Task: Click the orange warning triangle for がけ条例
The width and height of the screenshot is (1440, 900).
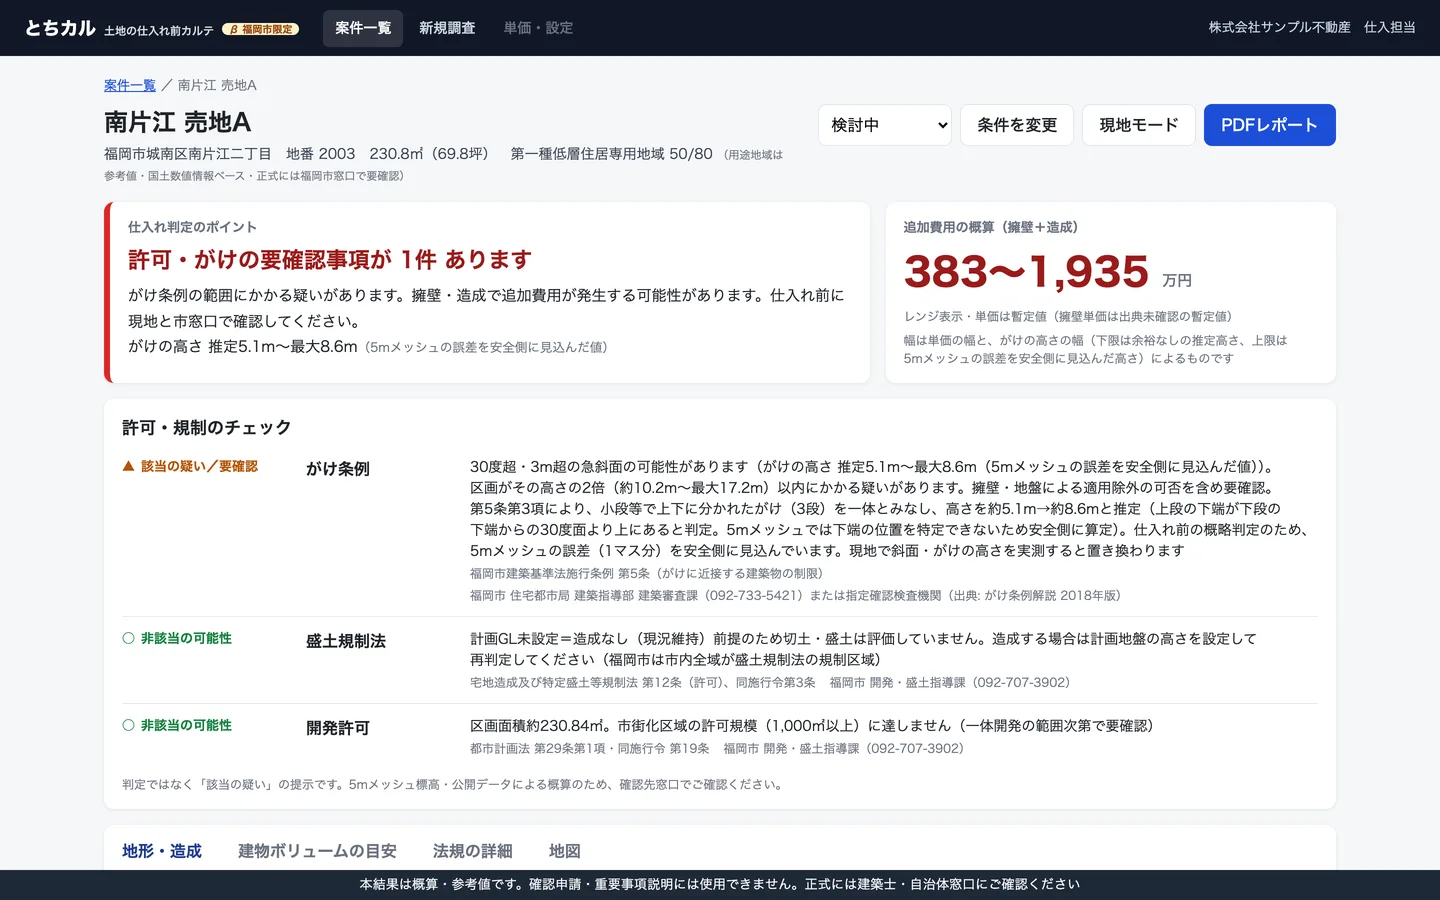Action: (x=128, y=466)
